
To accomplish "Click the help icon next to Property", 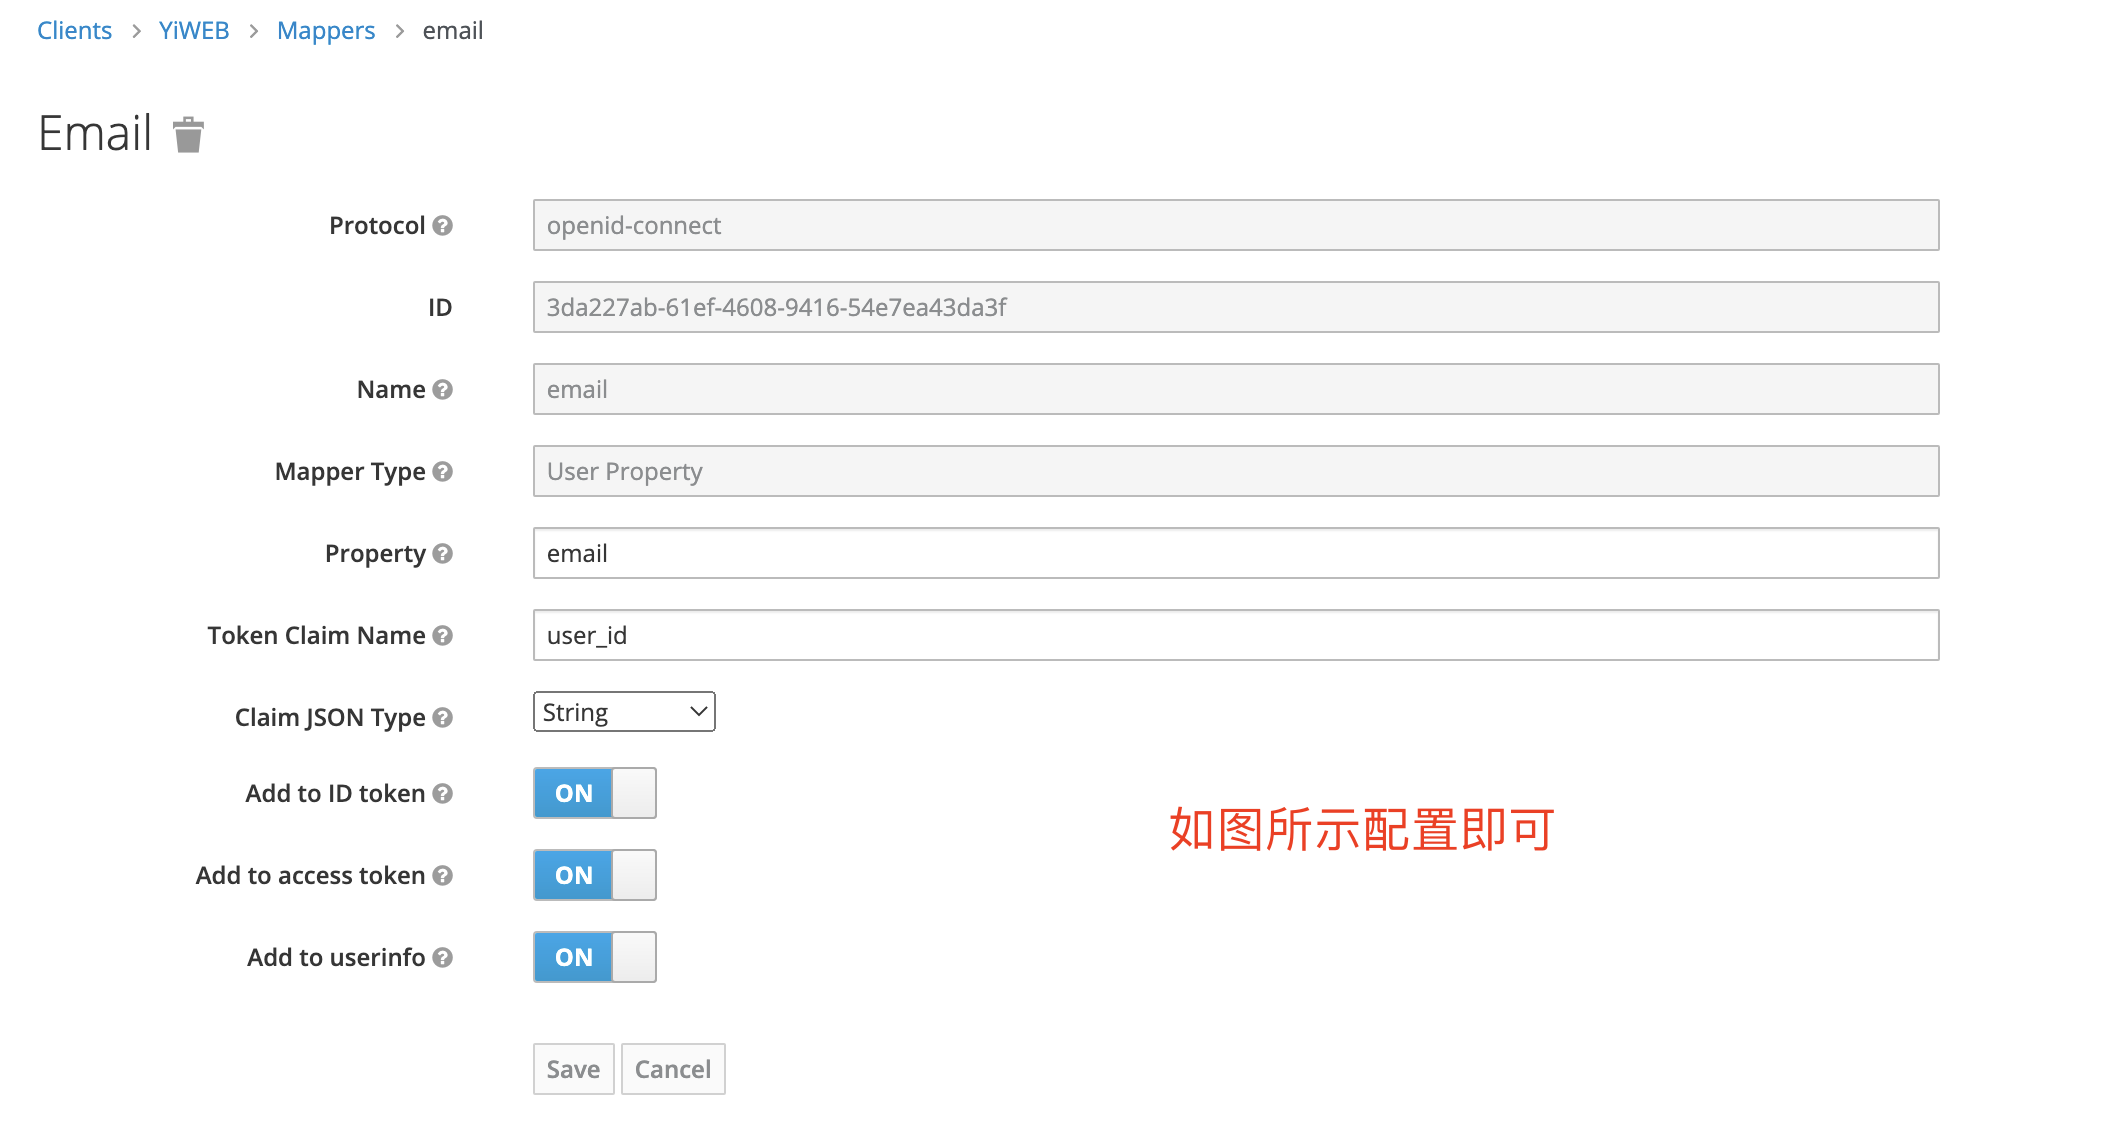I will [443, 554].
